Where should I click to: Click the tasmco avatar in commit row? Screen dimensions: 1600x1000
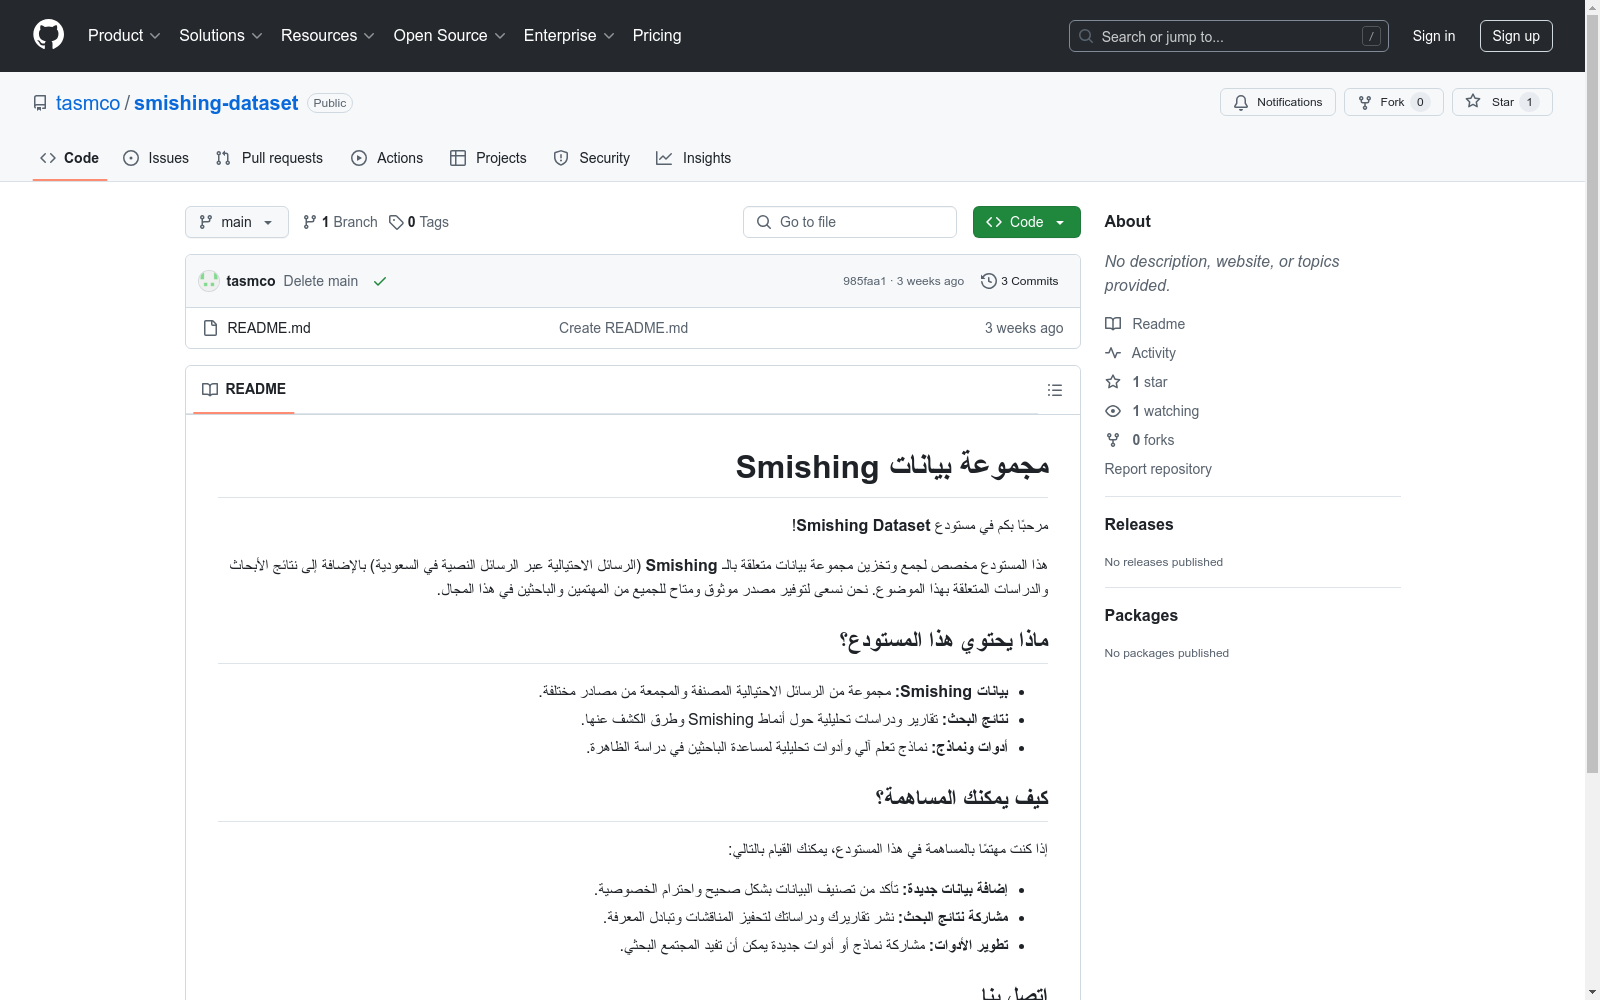[209, 281]
